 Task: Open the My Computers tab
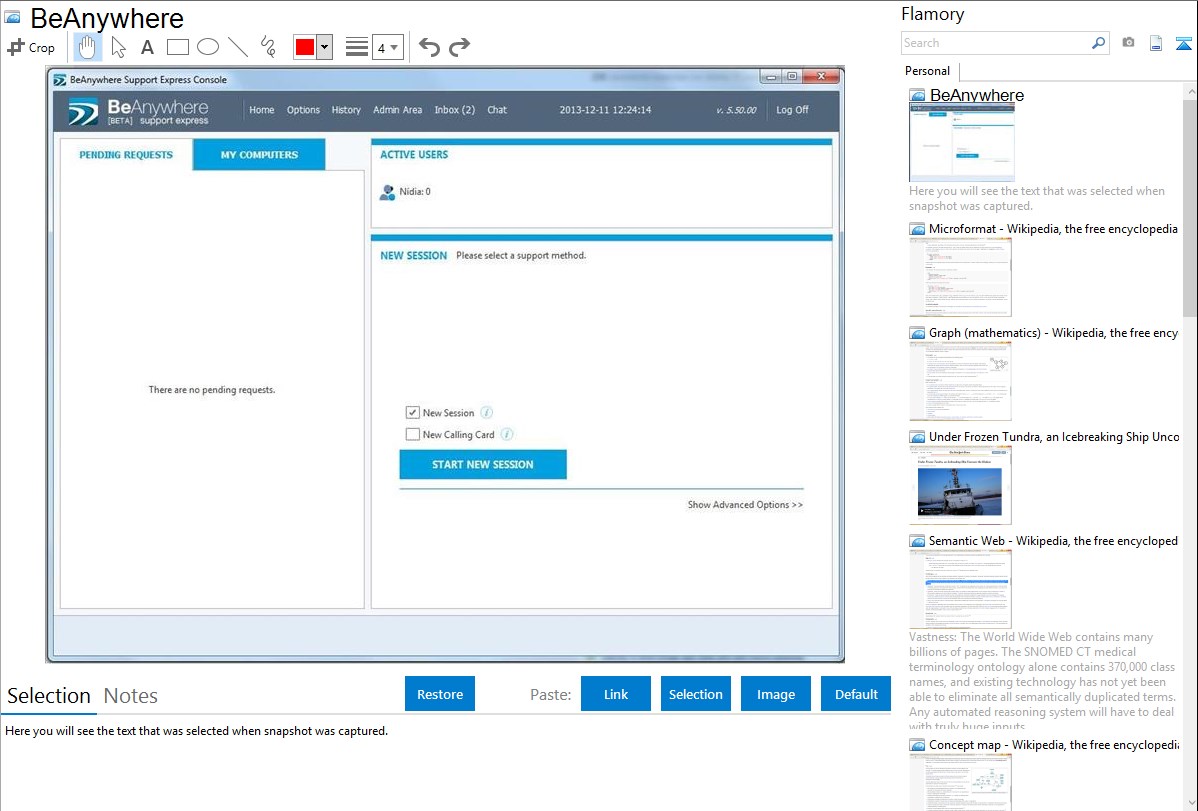(259, 154)
